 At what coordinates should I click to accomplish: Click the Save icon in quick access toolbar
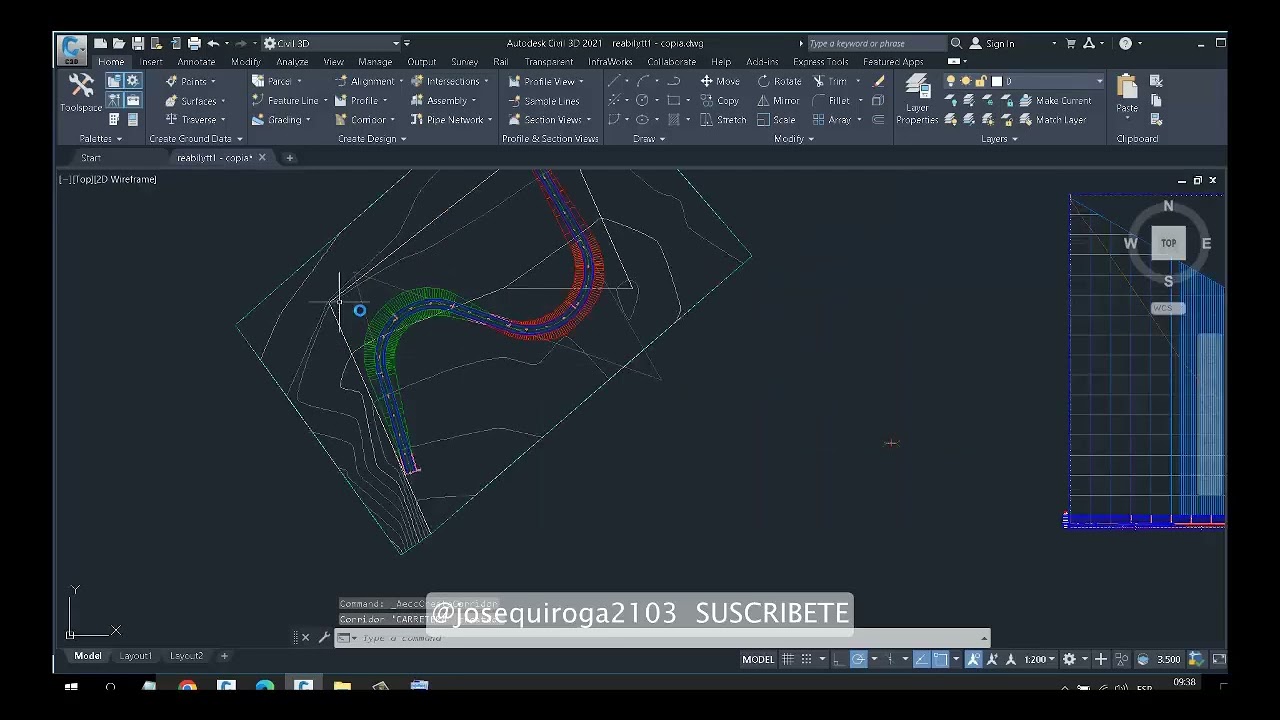137,44
